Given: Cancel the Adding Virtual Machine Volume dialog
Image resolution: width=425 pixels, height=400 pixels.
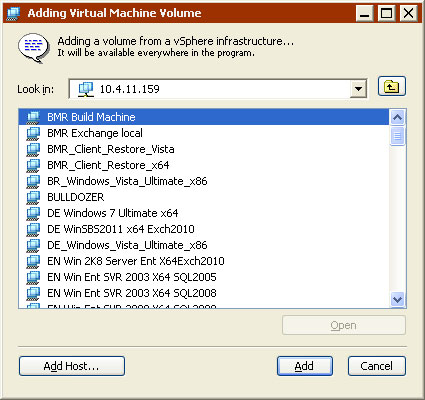Looking at the screenshot, I should [x=377, y=366].
